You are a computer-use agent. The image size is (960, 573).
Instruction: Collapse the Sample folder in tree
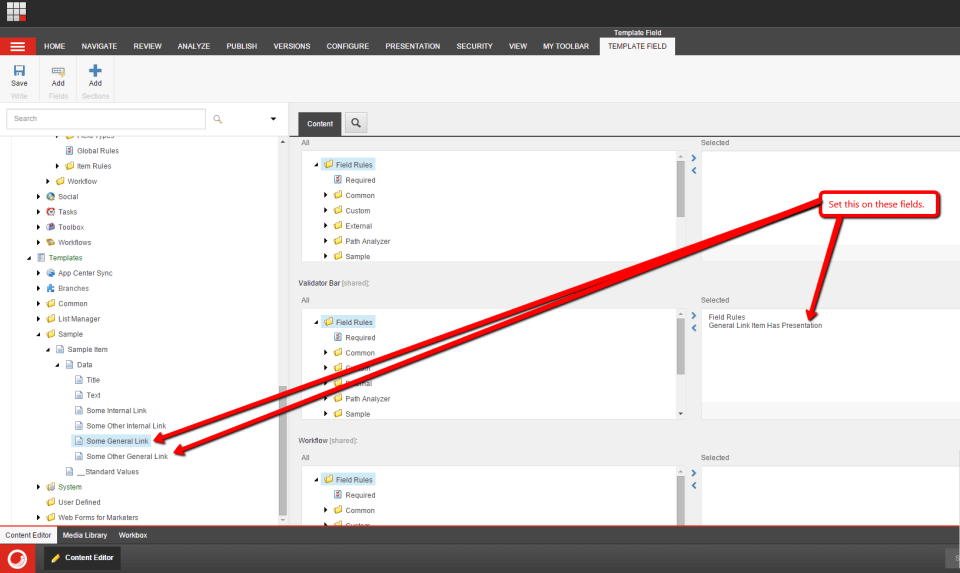tap(39, 334)
